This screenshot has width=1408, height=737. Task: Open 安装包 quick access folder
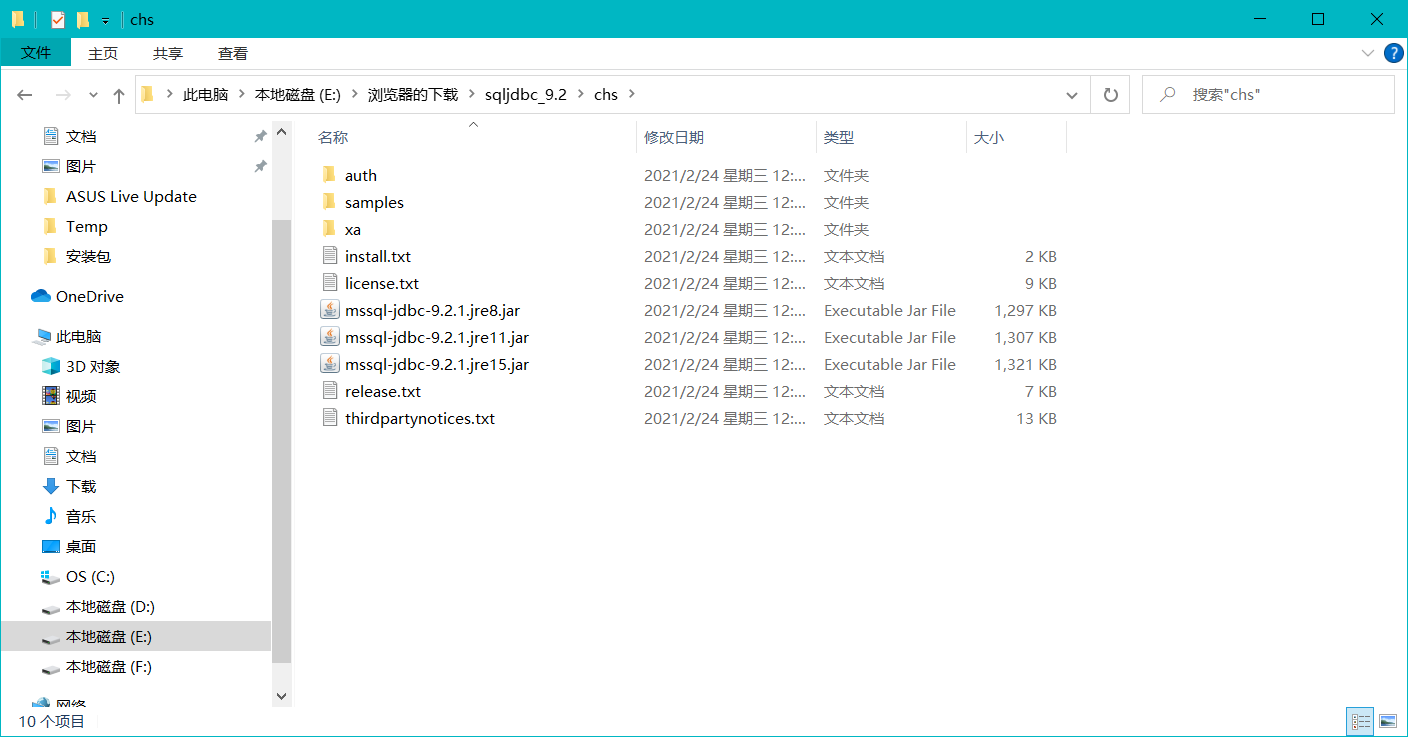click(77, 256)
